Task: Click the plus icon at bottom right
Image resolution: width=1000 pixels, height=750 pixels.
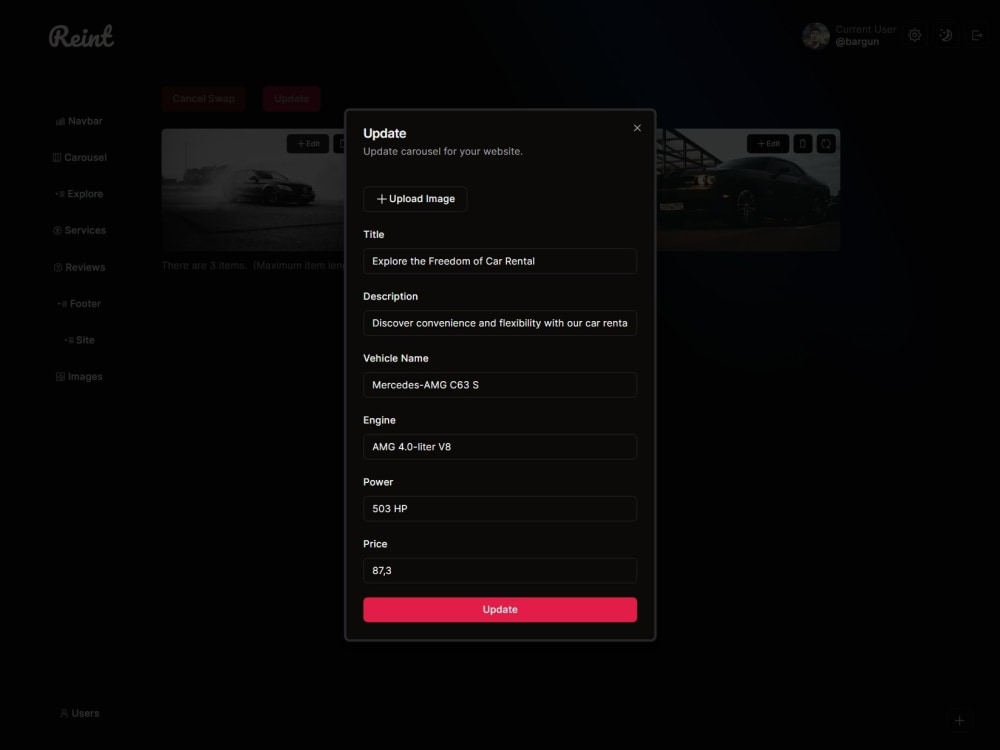Action: [959, 721]
